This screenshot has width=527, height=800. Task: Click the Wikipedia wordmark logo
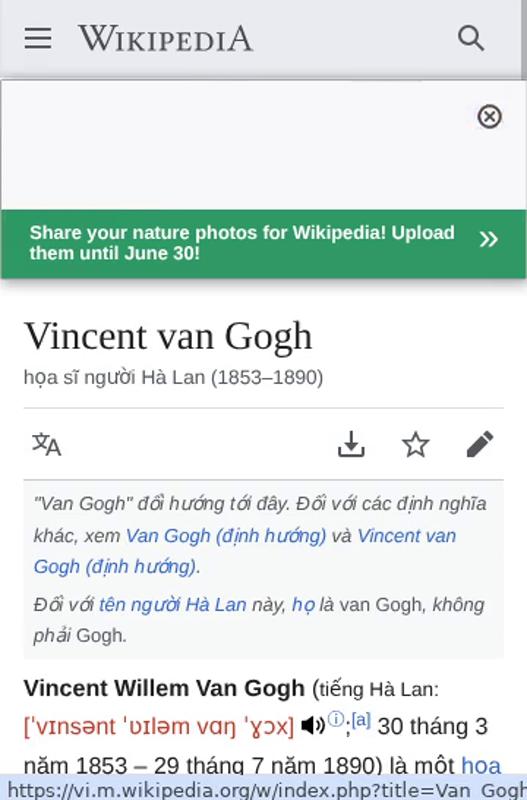point(165,38)
